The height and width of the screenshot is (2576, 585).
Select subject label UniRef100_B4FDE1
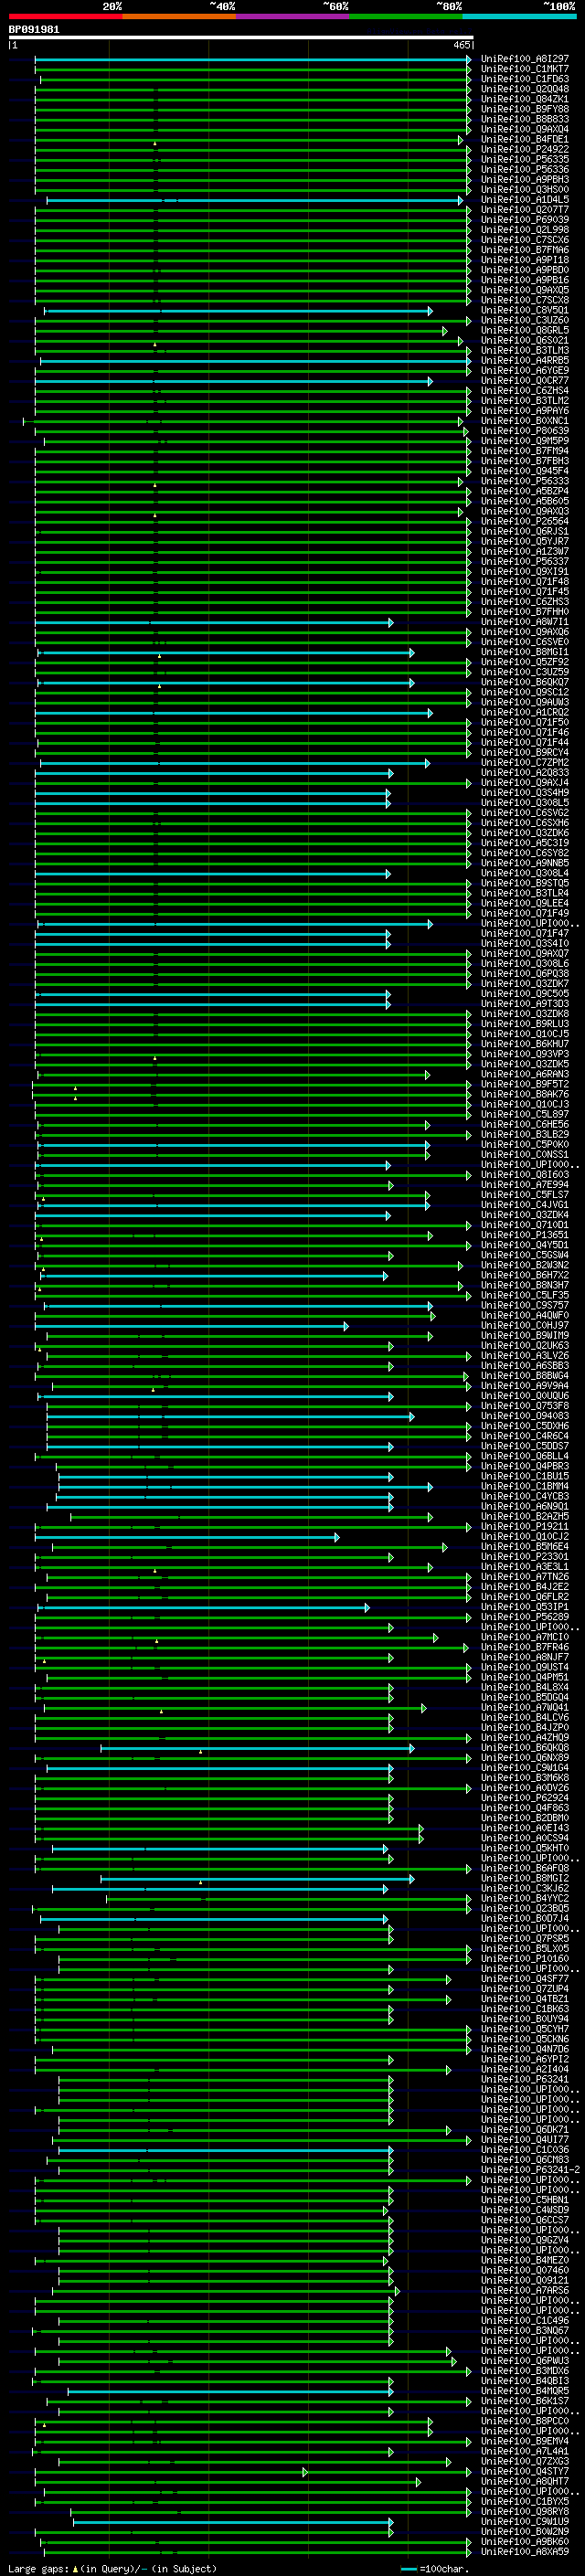coord(524,140)
